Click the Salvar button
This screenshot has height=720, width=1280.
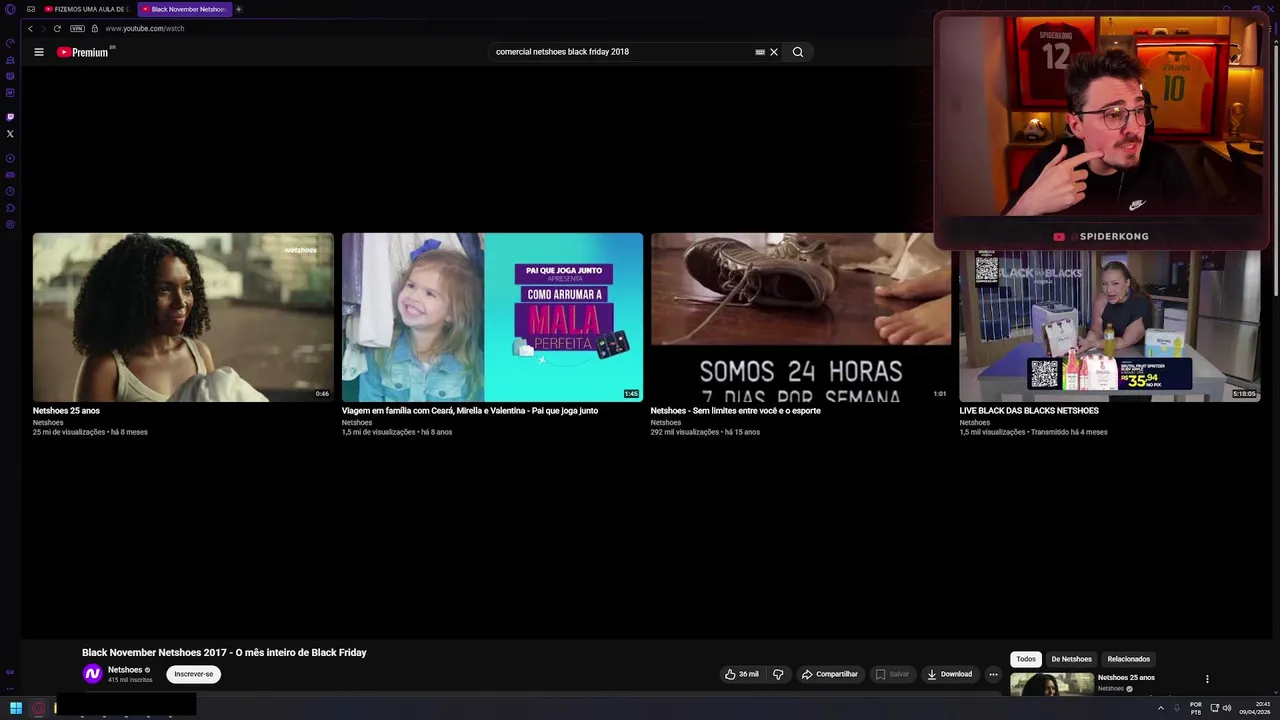[892, 674]
